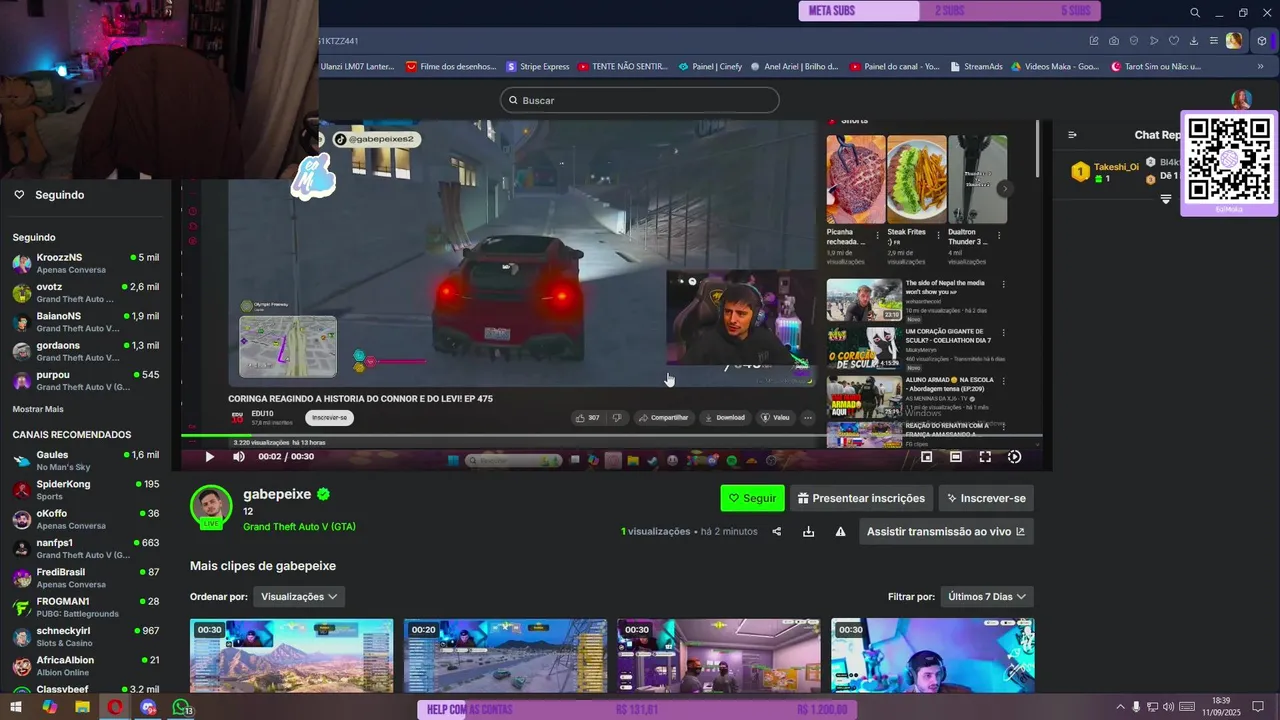Open the 00:20 clip thumbnail
This screenshot has height=720, width=1280.
click(505, 655)
